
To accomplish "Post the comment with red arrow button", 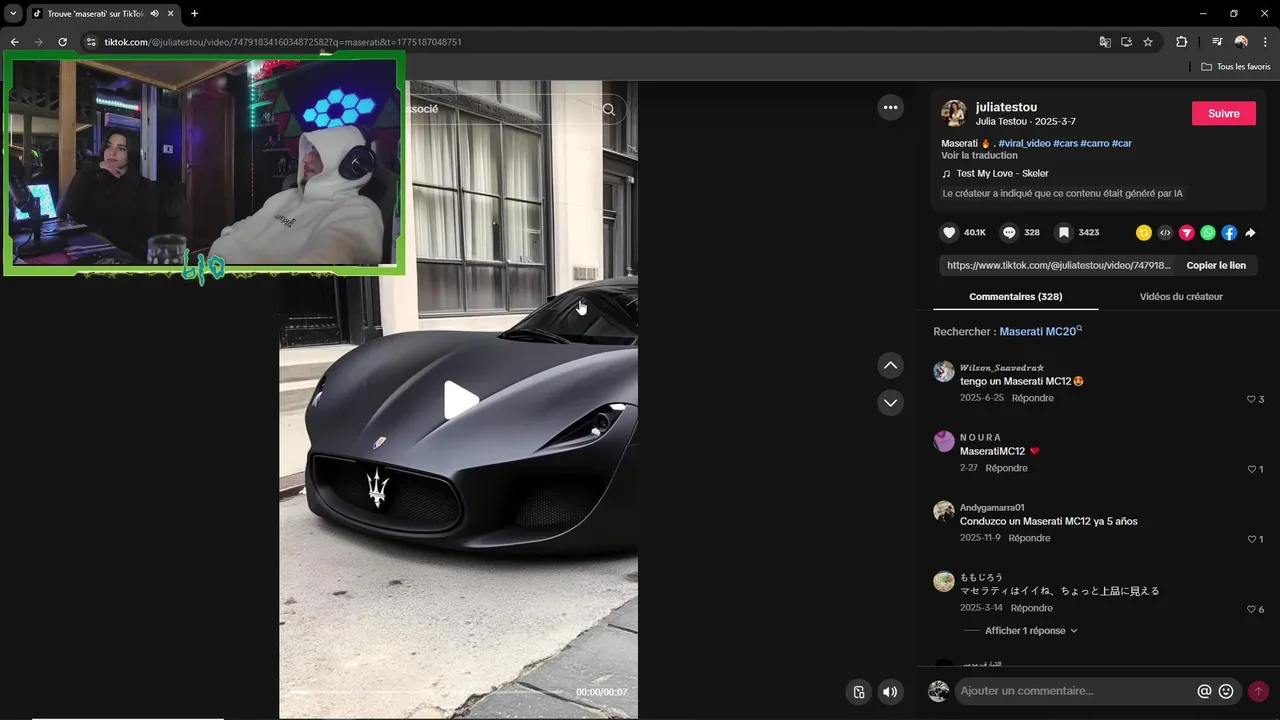I will point(1258,691).
